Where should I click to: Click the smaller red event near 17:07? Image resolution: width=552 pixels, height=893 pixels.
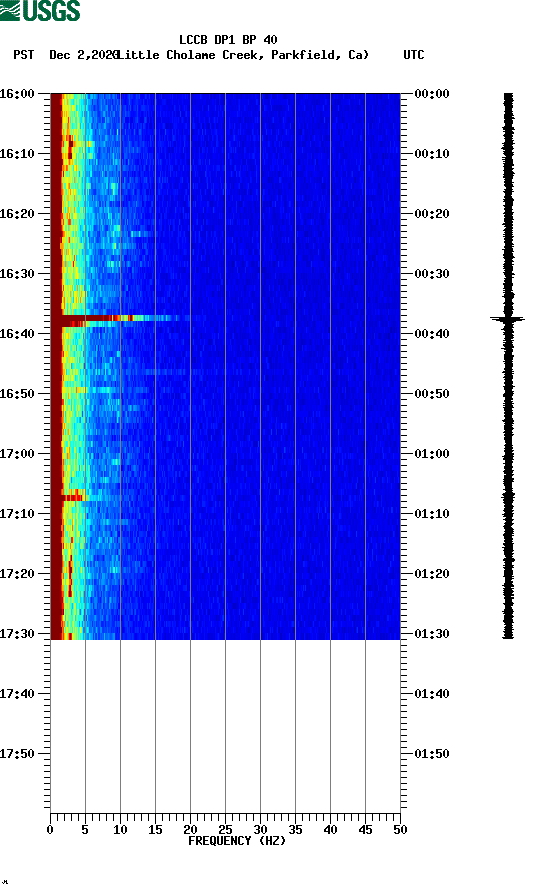click(73, 497)
